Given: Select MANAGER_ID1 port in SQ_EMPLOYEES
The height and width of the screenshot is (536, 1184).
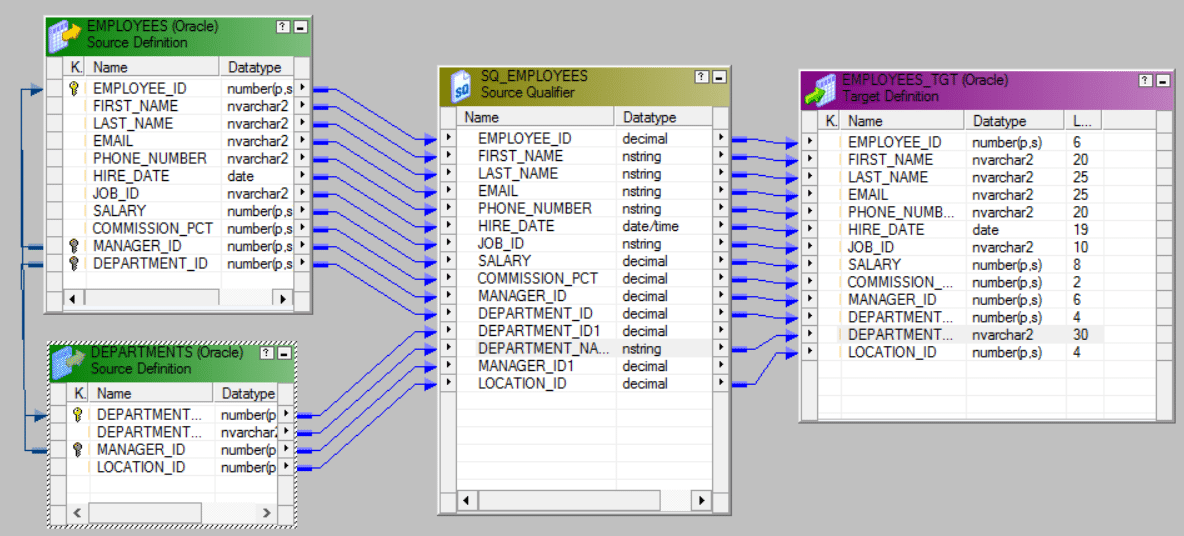Looking at the screenshot, I should (x=584, y=366).
